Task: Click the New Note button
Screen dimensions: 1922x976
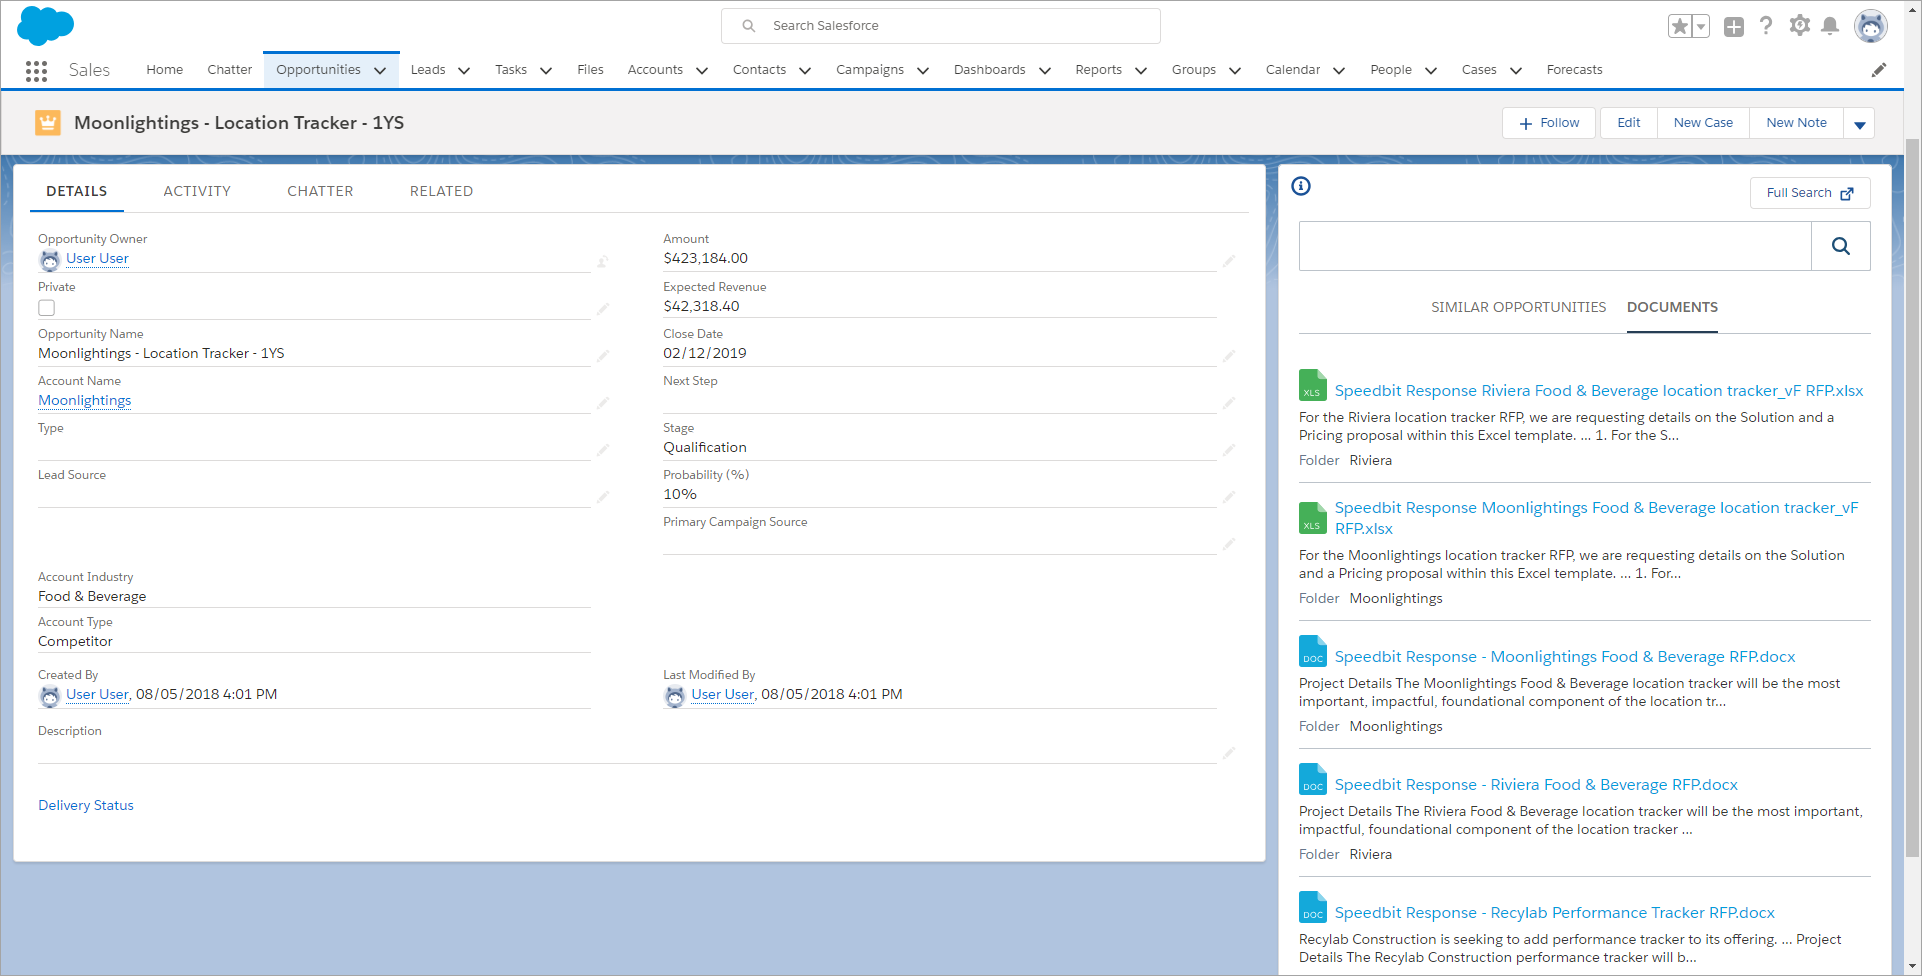Action: pos(1796,123)
